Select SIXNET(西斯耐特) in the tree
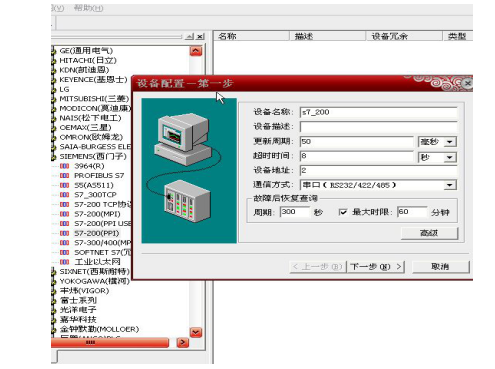This screenshot has width=495, height=369. pos(94,272)
